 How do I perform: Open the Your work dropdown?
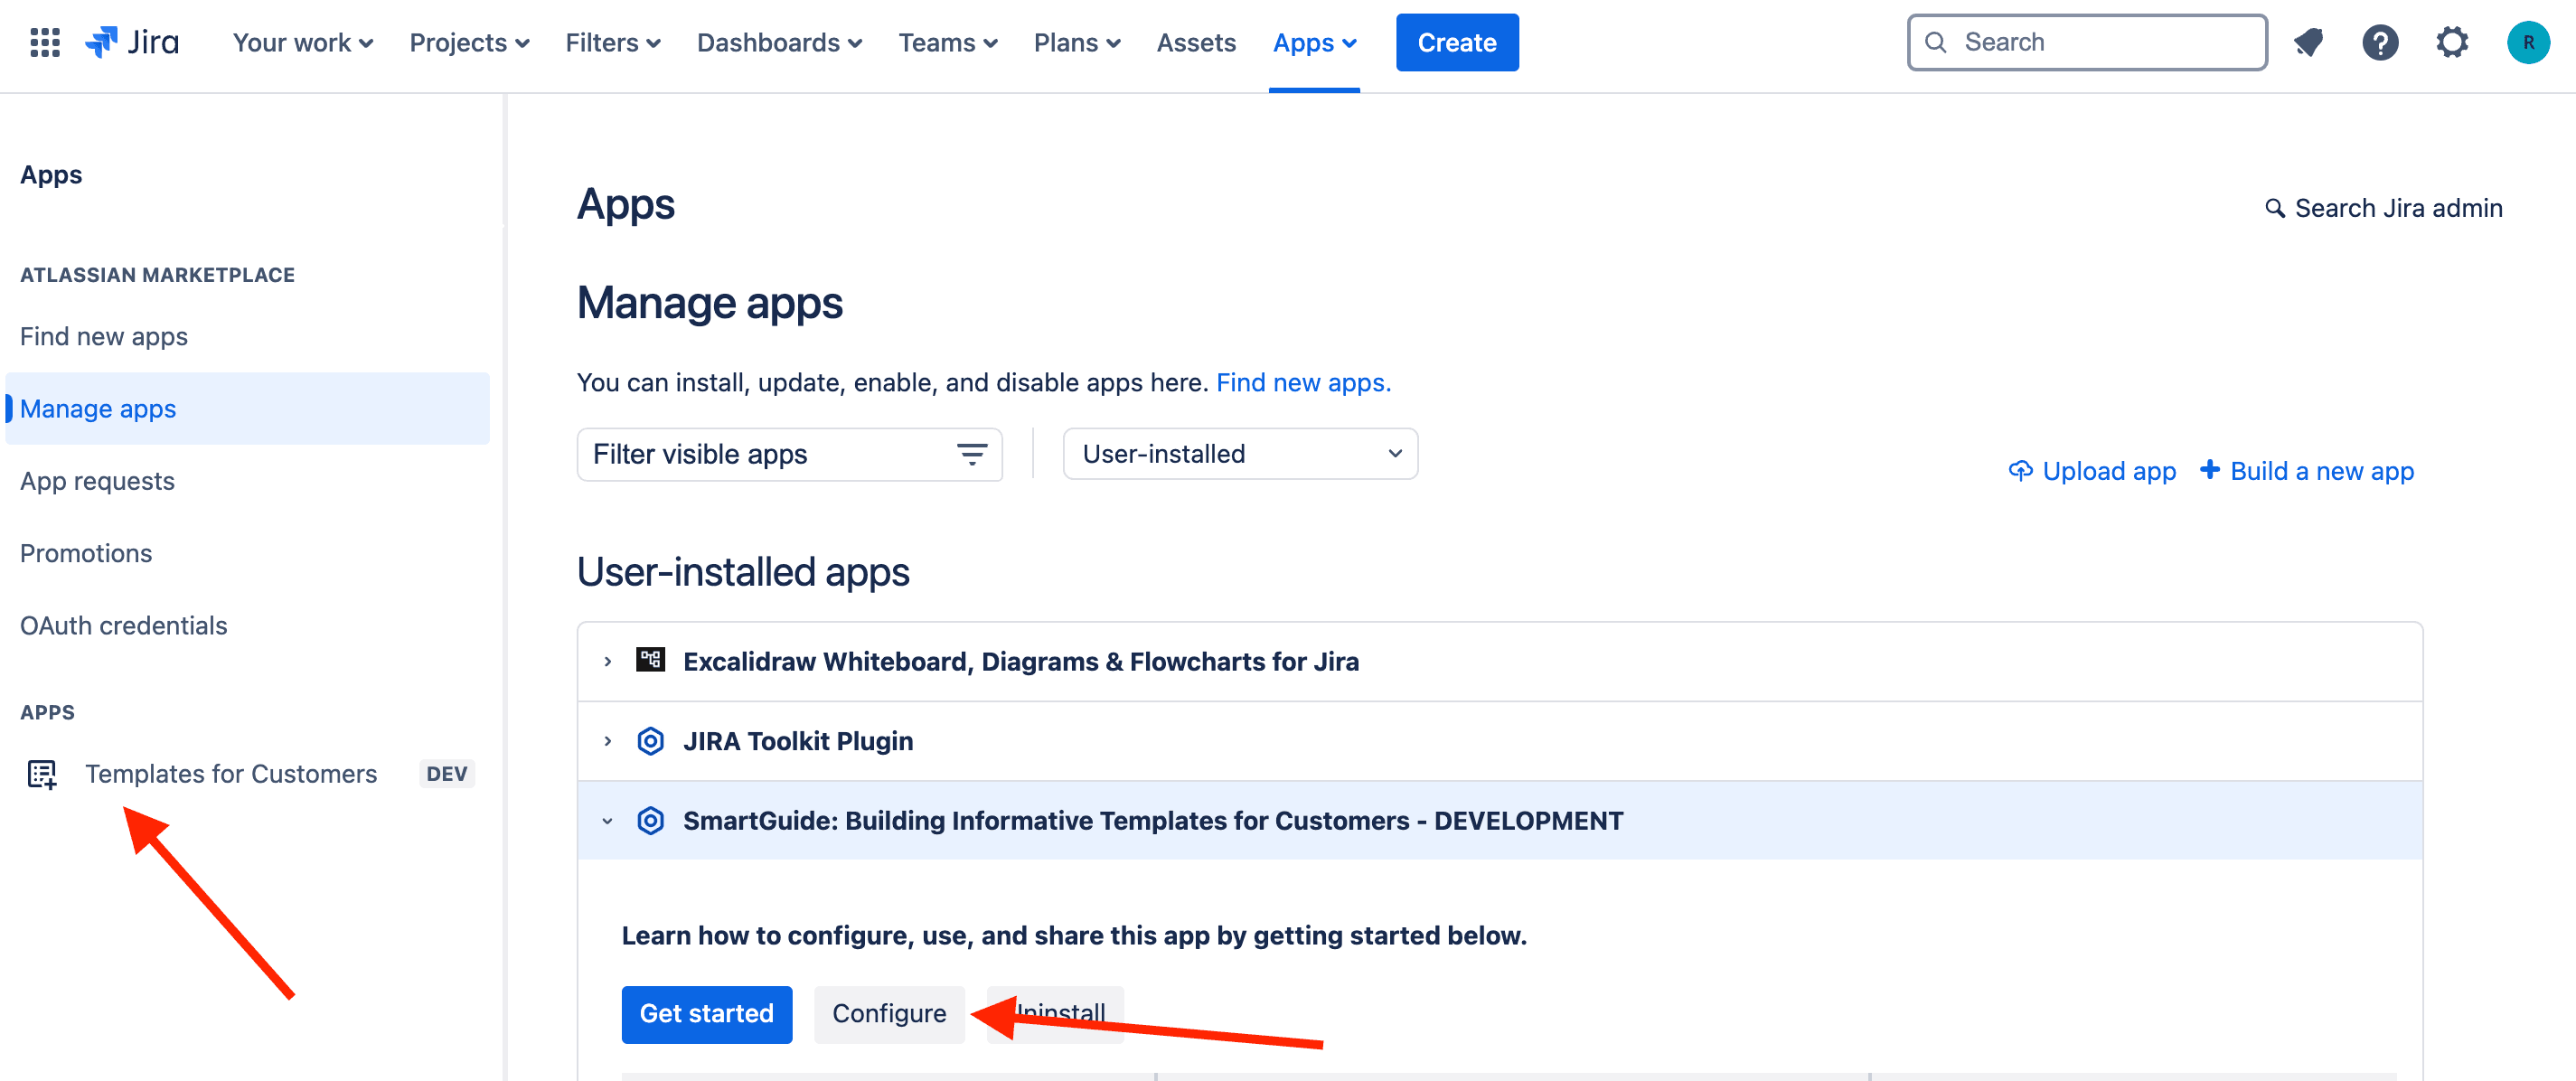302,42
